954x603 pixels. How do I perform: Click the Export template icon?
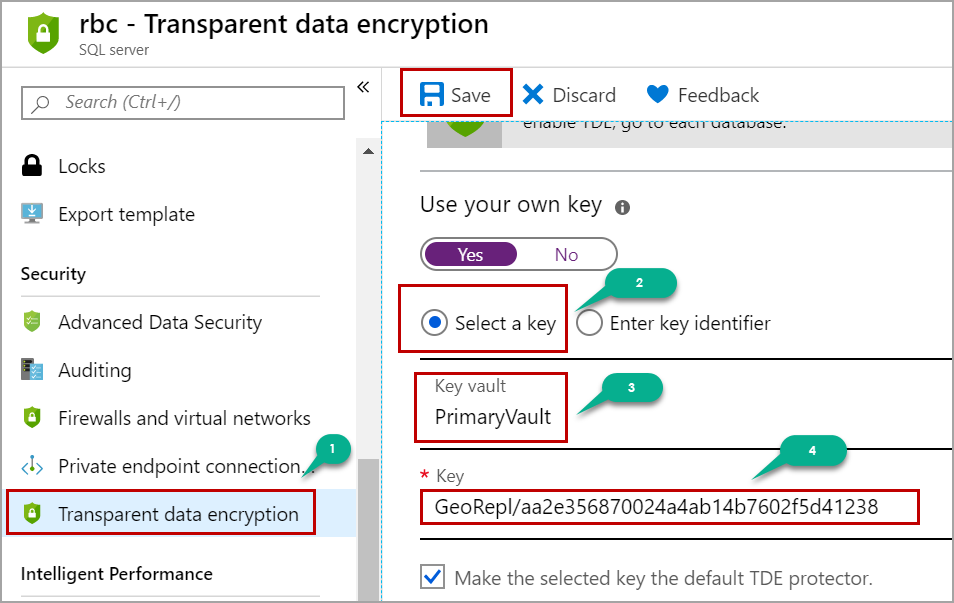[32, 214]
